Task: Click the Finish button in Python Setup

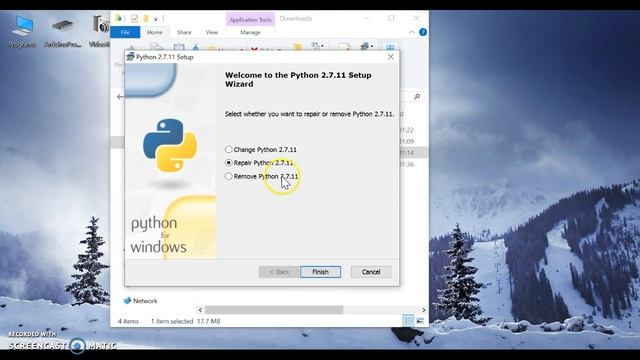Action: 320,272
